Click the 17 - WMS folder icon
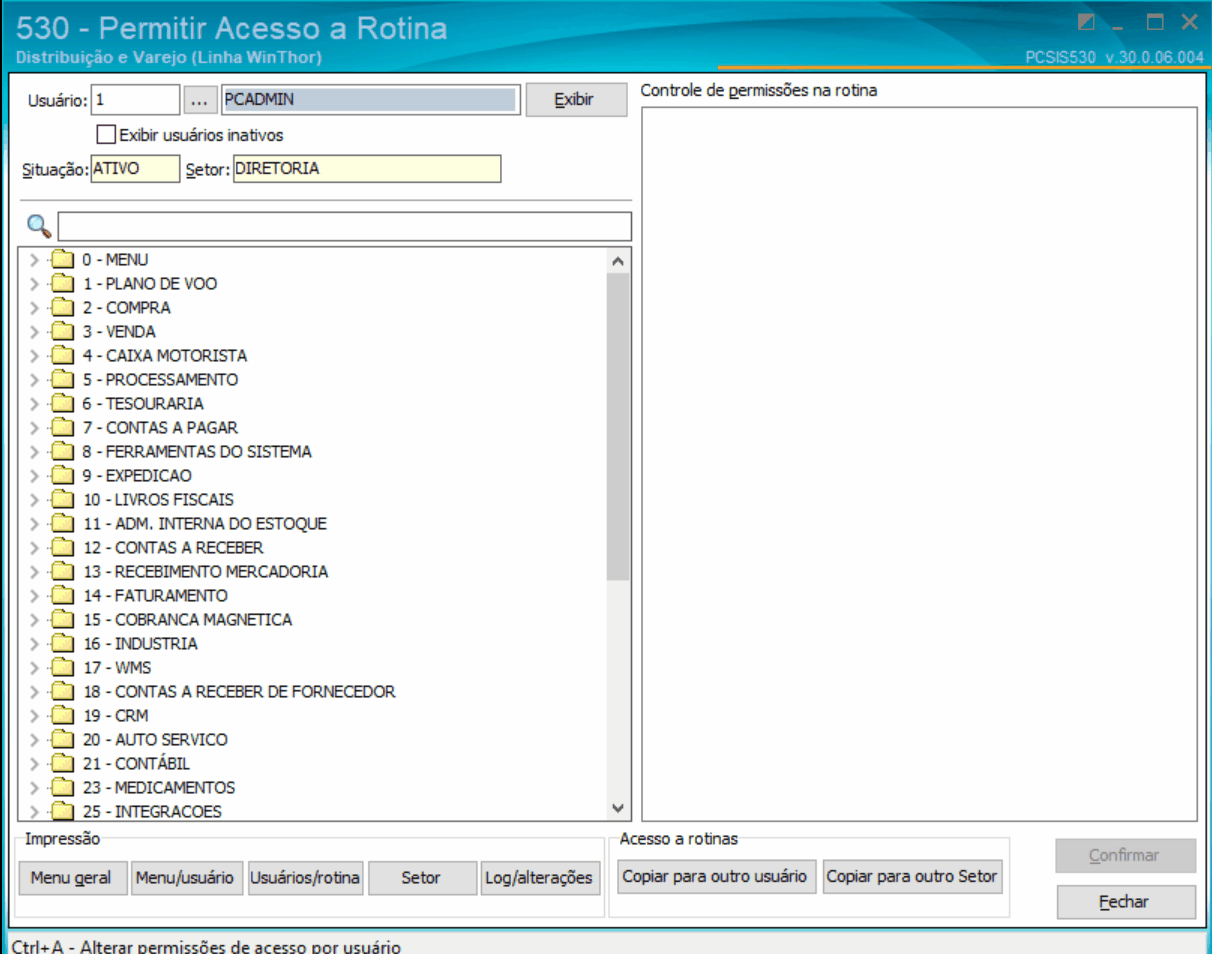This screenshot has width=1212, height=954. coord(63,668)
